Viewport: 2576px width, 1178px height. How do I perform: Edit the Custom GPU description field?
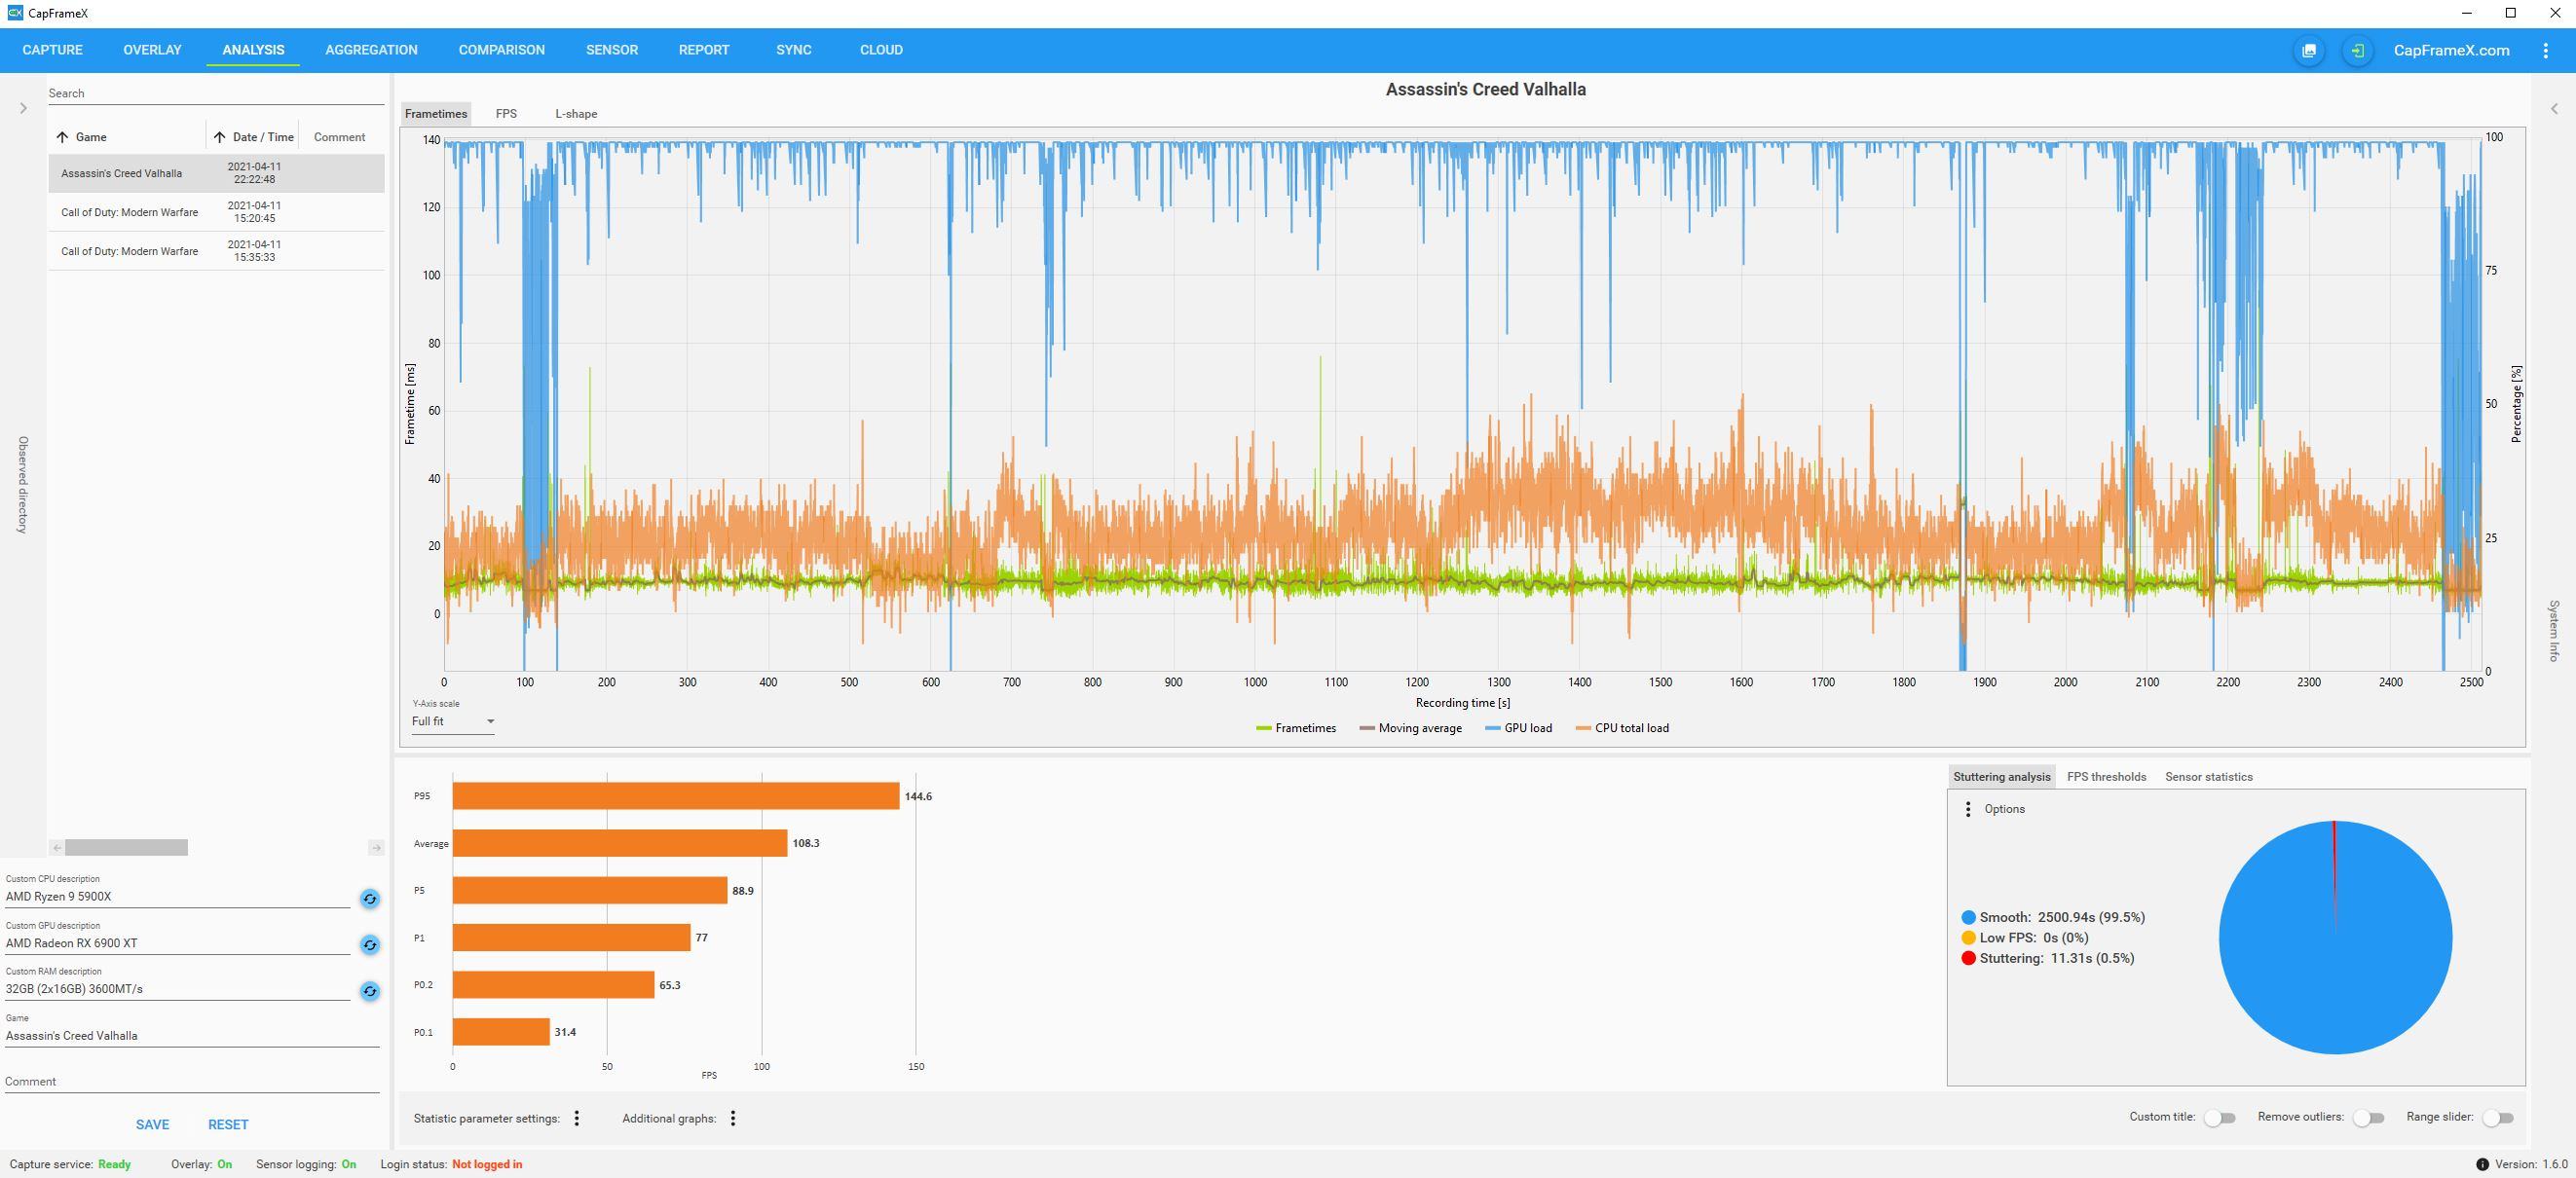coord(178,943)
